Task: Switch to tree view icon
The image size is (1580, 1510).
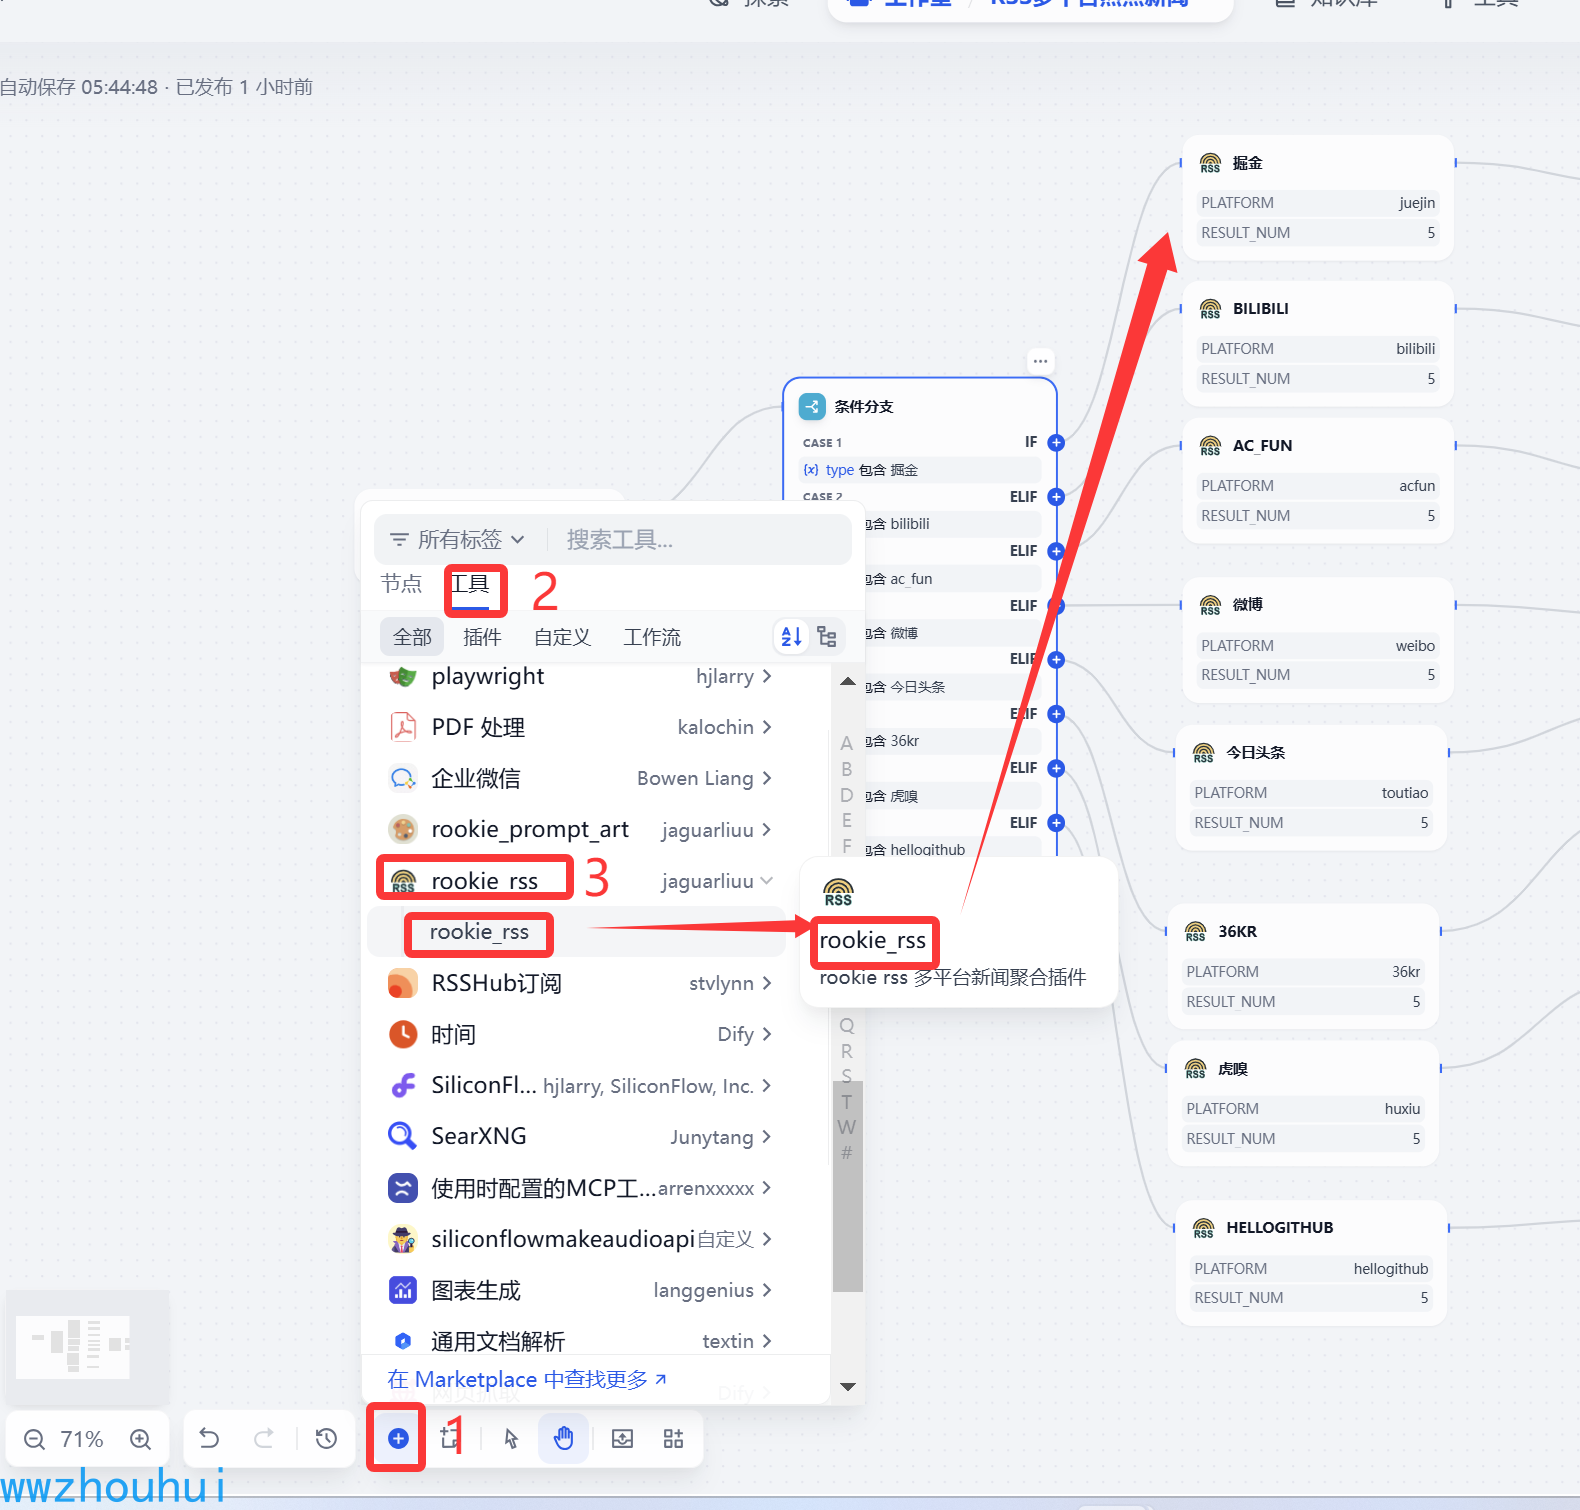Action: tap(827, 636)
